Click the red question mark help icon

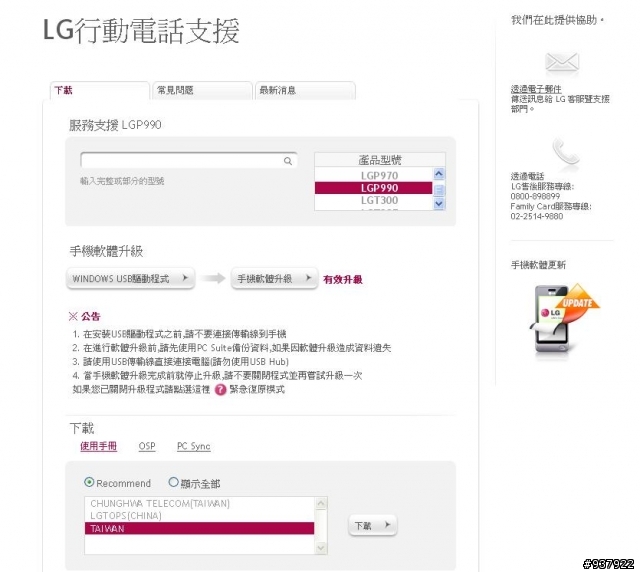(220, 389)
